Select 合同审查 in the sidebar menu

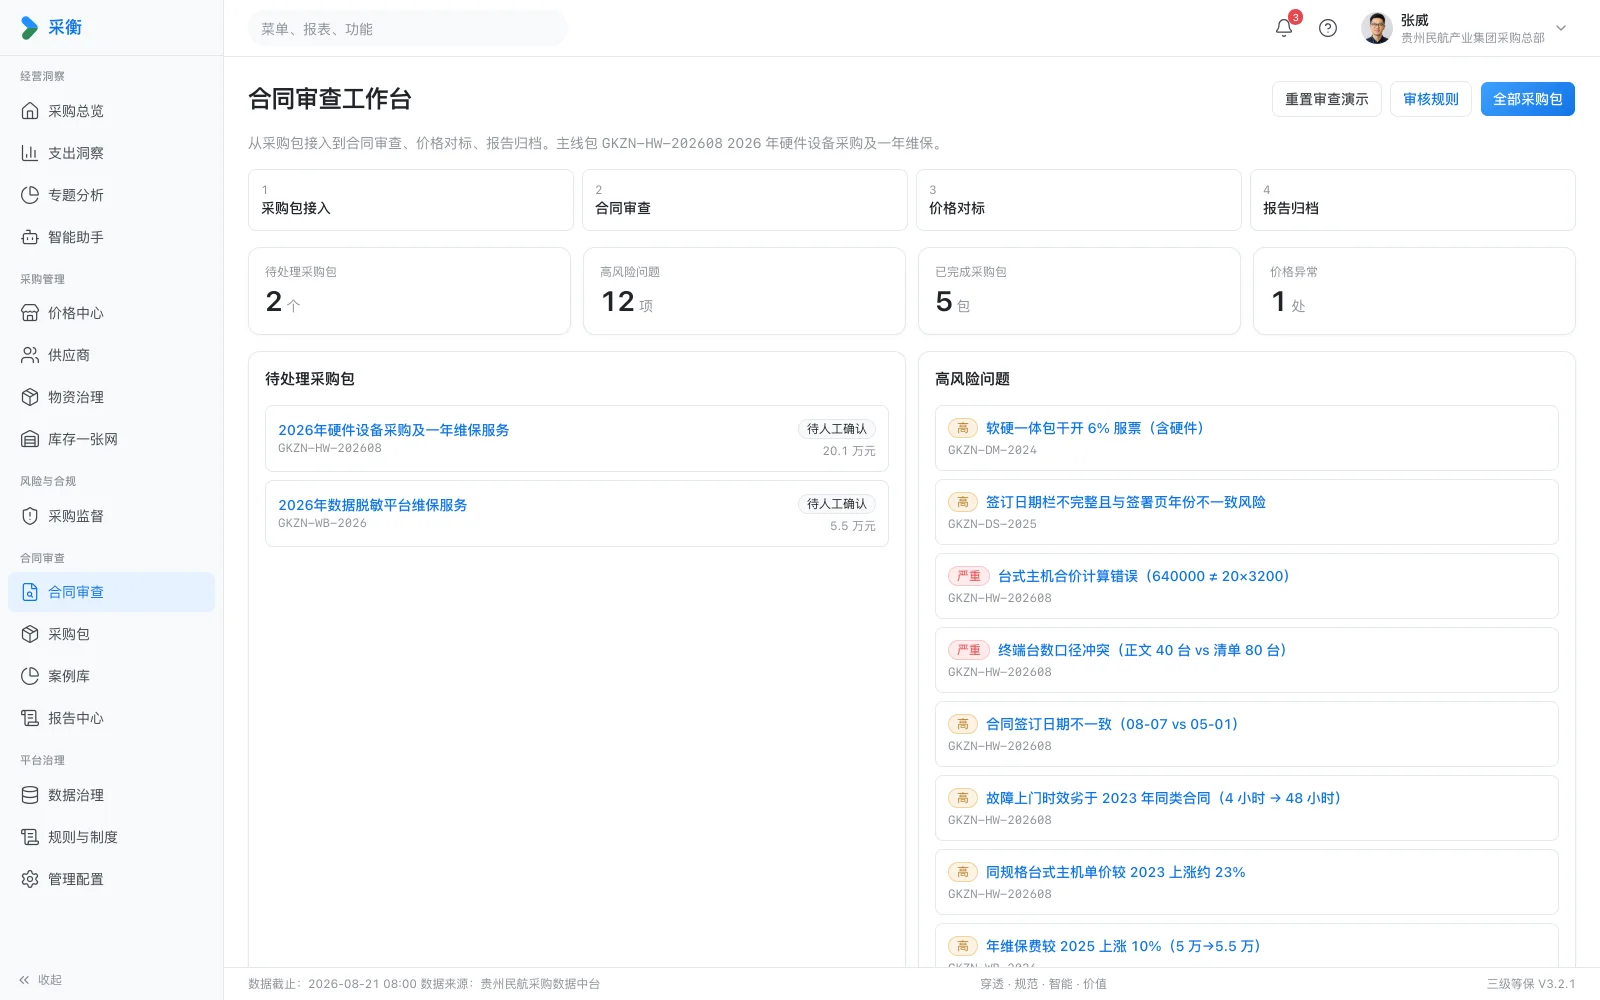111,592
